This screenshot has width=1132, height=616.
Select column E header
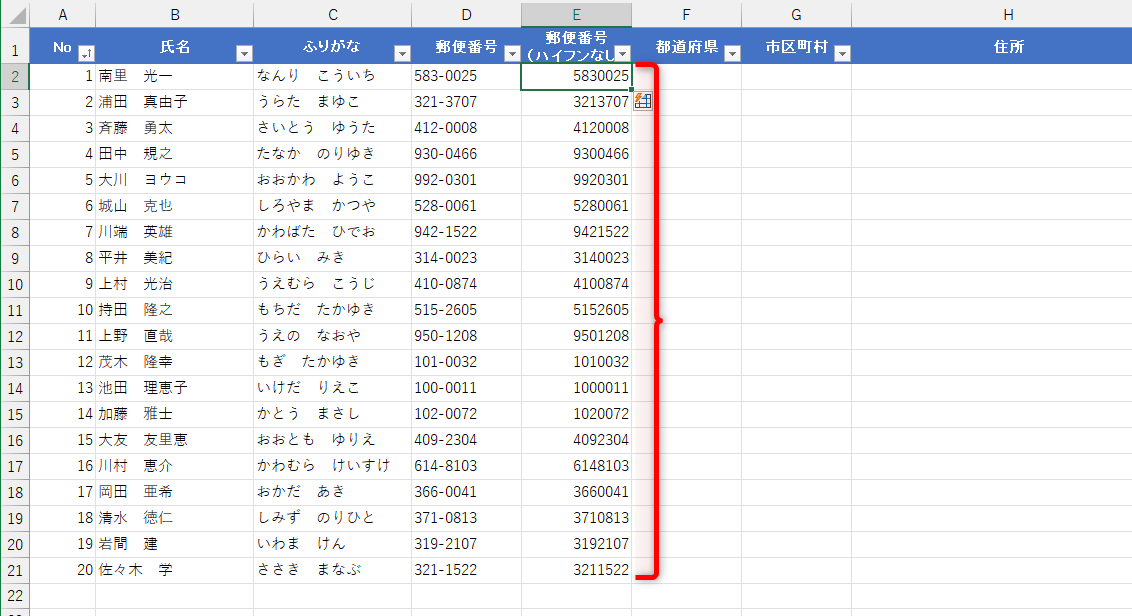tap(576, 14)
